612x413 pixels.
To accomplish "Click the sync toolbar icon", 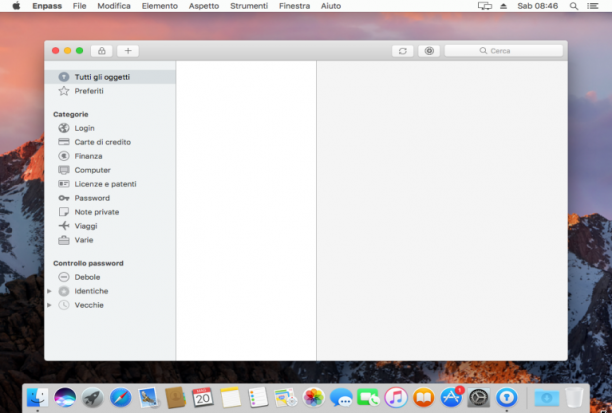I will click(x=402, y=51).
